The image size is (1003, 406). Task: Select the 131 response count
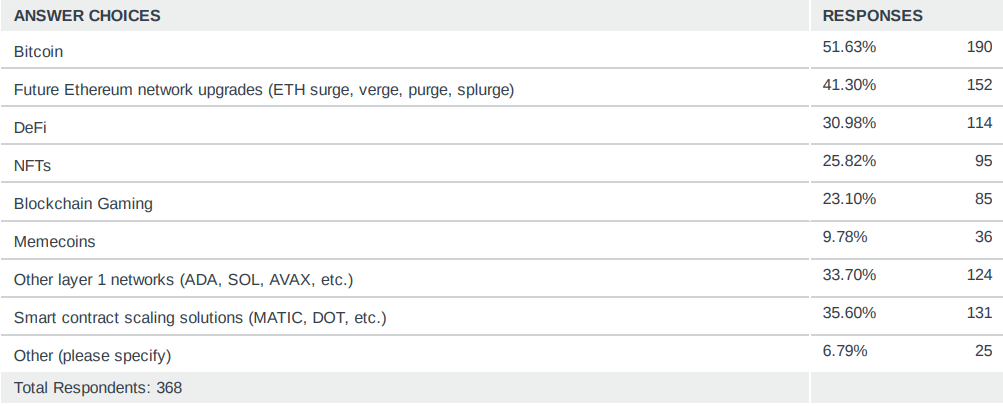979,313
